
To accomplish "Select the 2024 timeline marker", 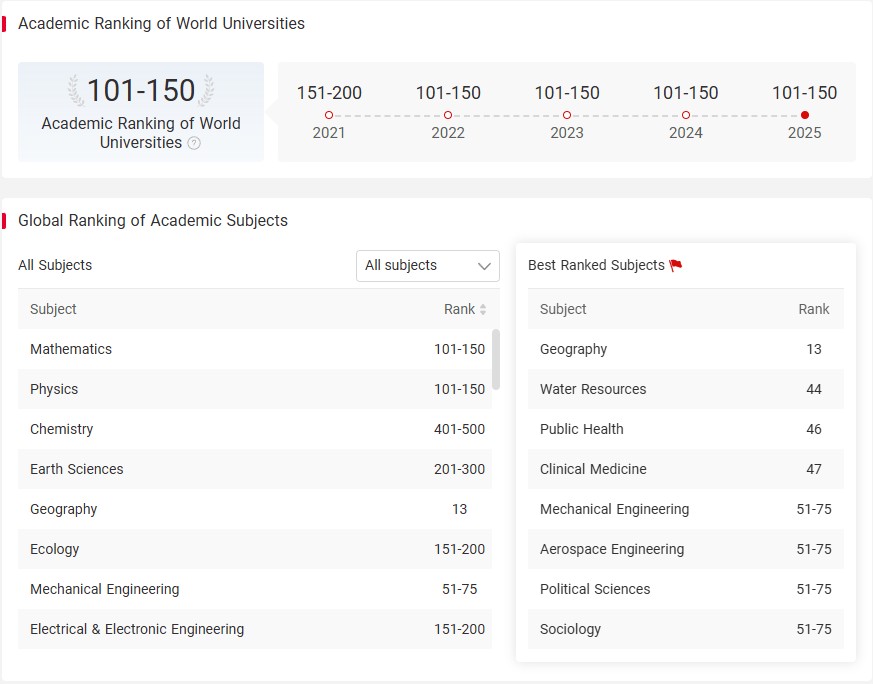I will [x=686, y=115].
